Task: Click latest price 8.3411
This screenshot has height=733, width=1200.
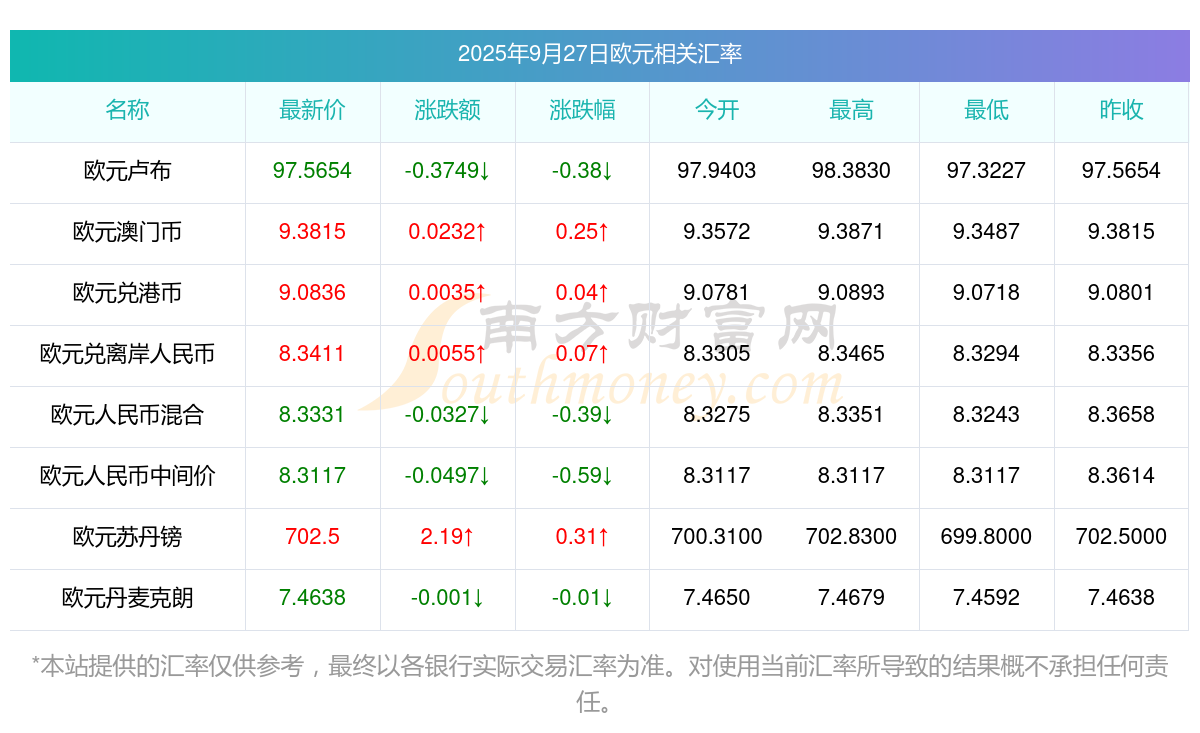Action: coord(312,354)
